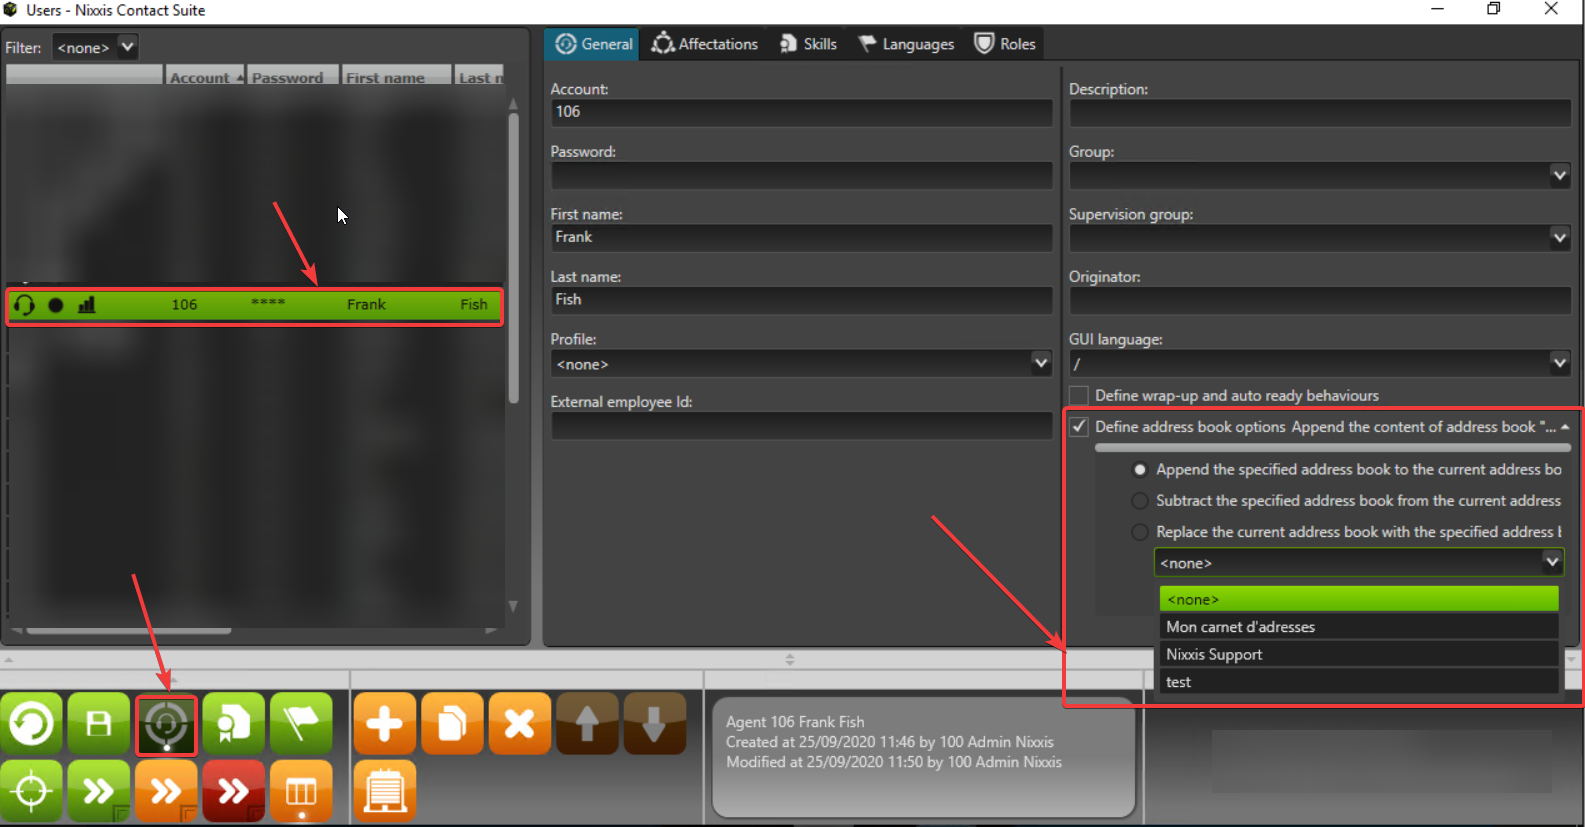Switch to the Languages tab
This screenshot has width=1585, height=827.
(906, 44)
